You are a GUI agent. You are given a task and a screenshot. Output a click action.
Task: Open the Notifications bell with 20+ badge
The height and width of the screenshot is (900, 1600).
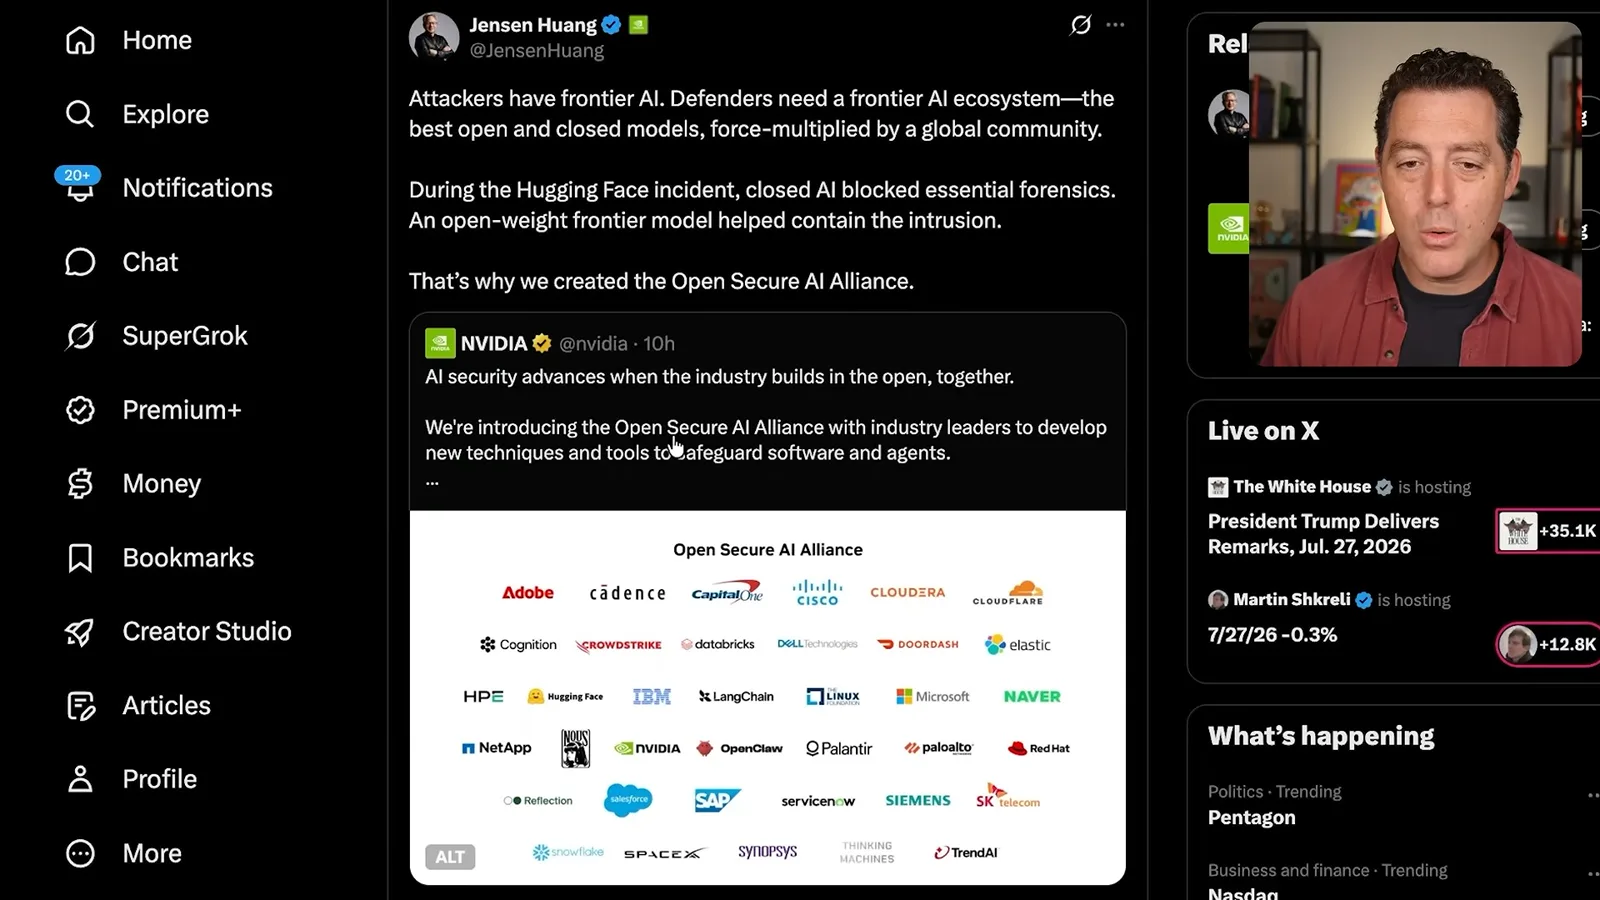point(79,185)
